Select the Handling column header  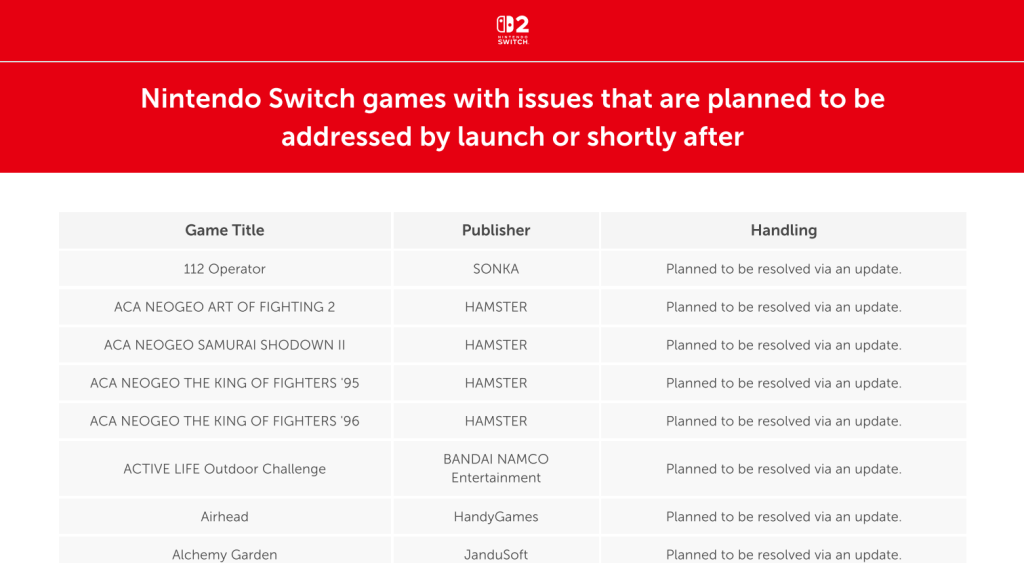point(784,230)
